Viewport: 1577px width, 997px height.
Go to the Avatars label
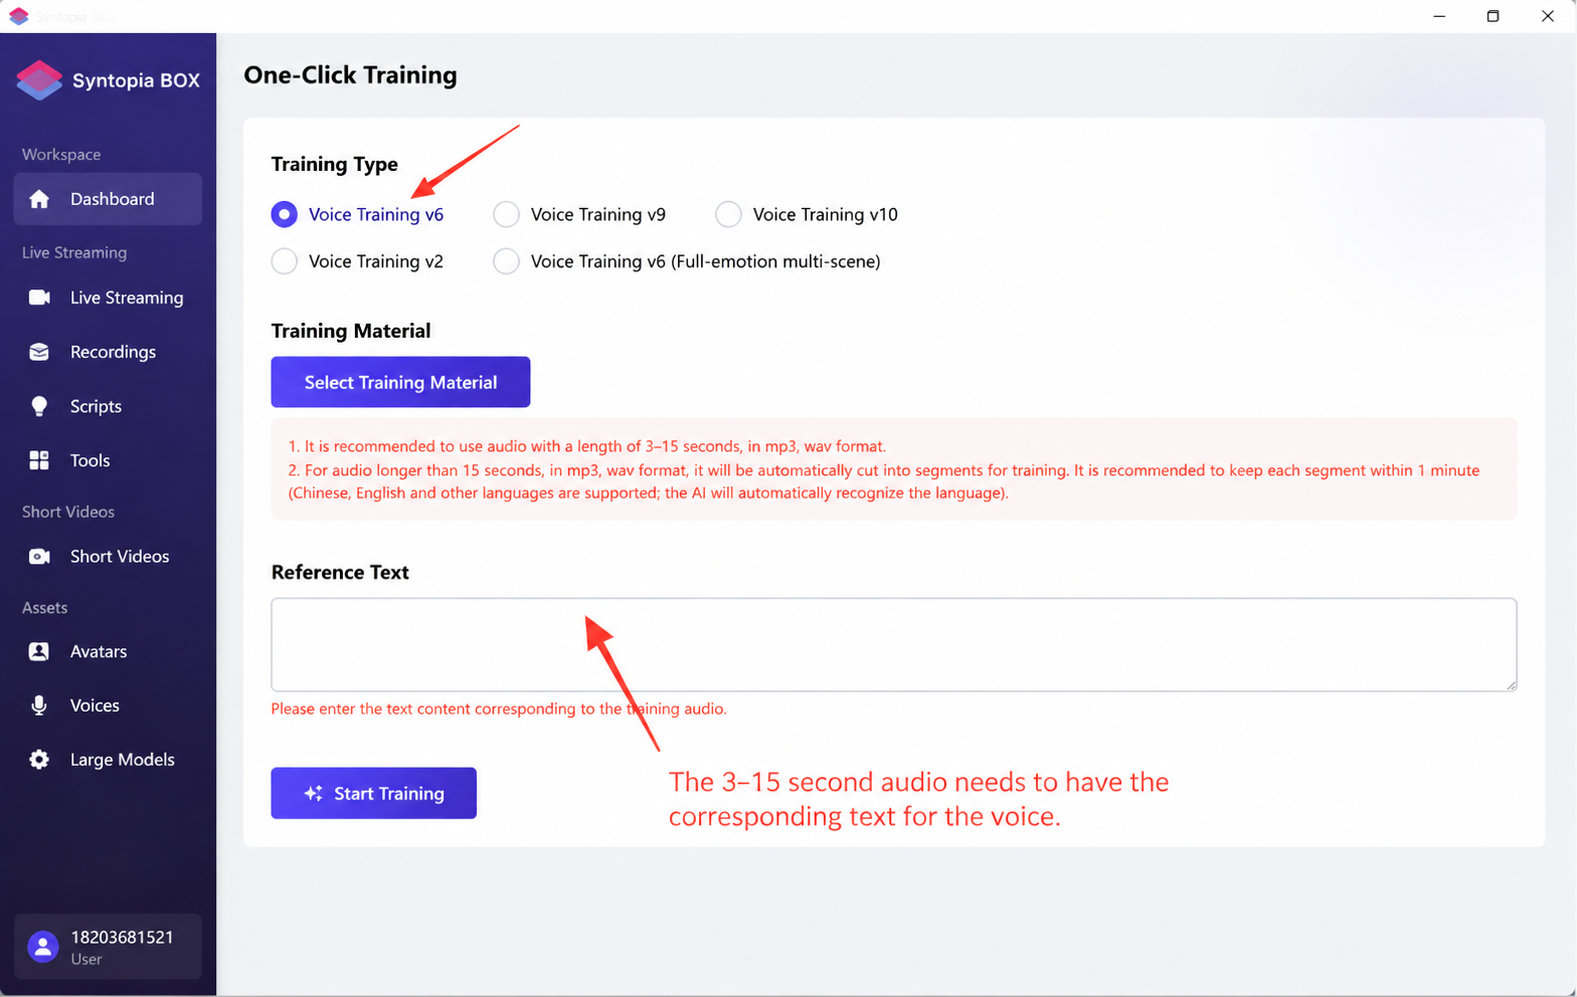pyautogui.click(x=98, y=651)
